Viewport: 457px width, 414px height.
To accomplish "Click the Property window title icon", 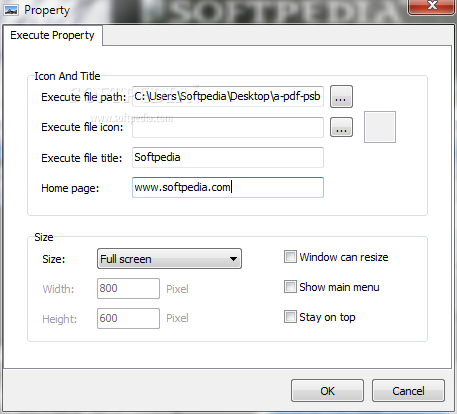I will [11, 10].
